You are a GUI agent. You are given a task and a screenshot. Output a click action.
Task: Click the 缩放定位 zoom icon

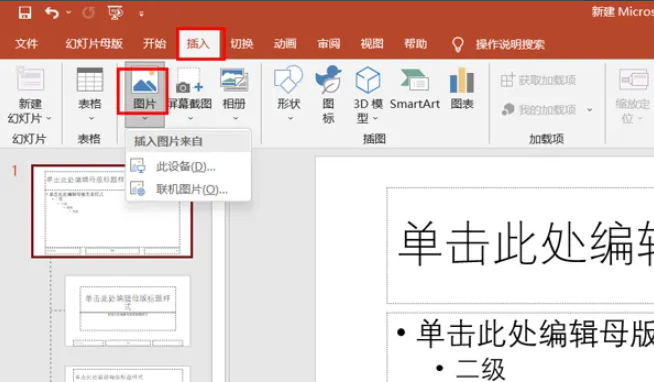[x=633, y=80]
